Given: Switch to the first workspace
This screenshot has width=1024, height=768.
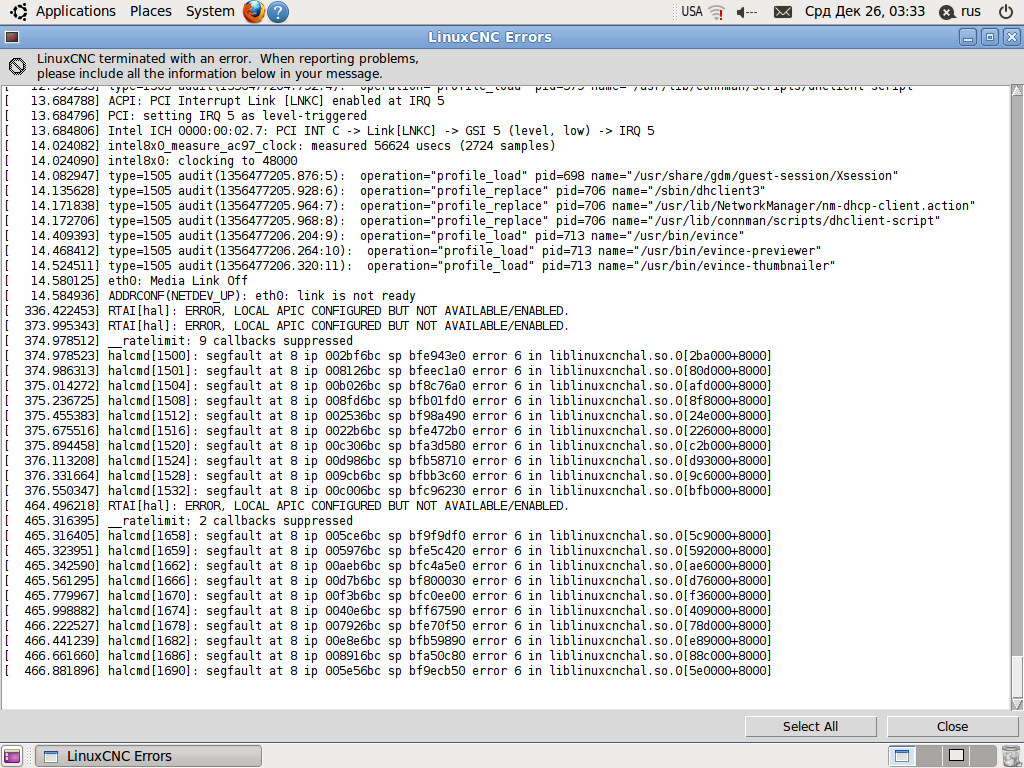Looking at the screenshot, I should click(x=903, y=756).
